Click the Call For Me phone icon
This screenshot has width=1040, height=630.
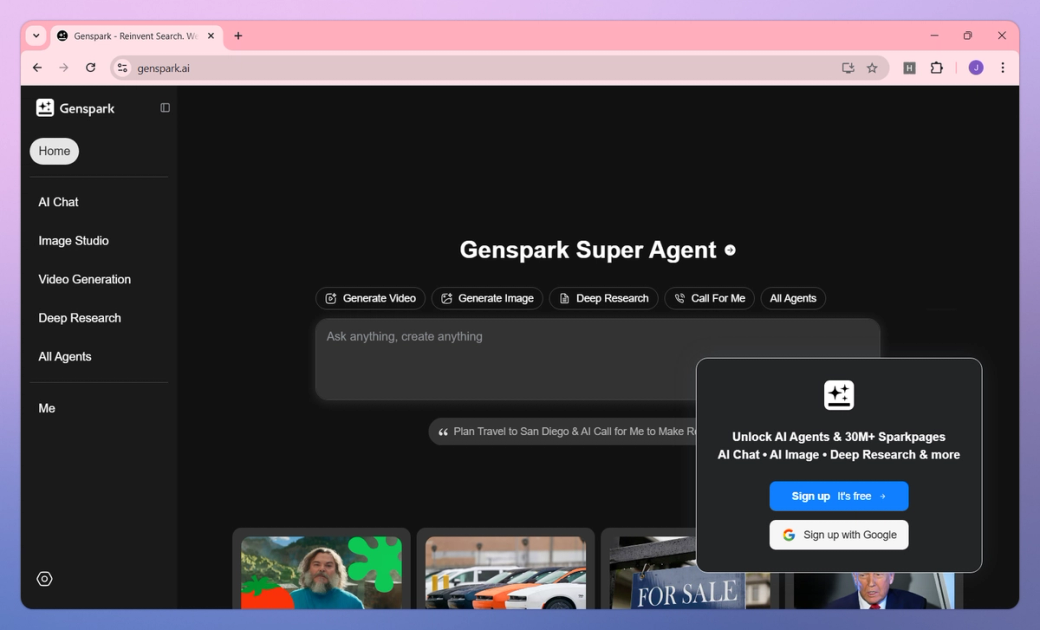point(679,298)
